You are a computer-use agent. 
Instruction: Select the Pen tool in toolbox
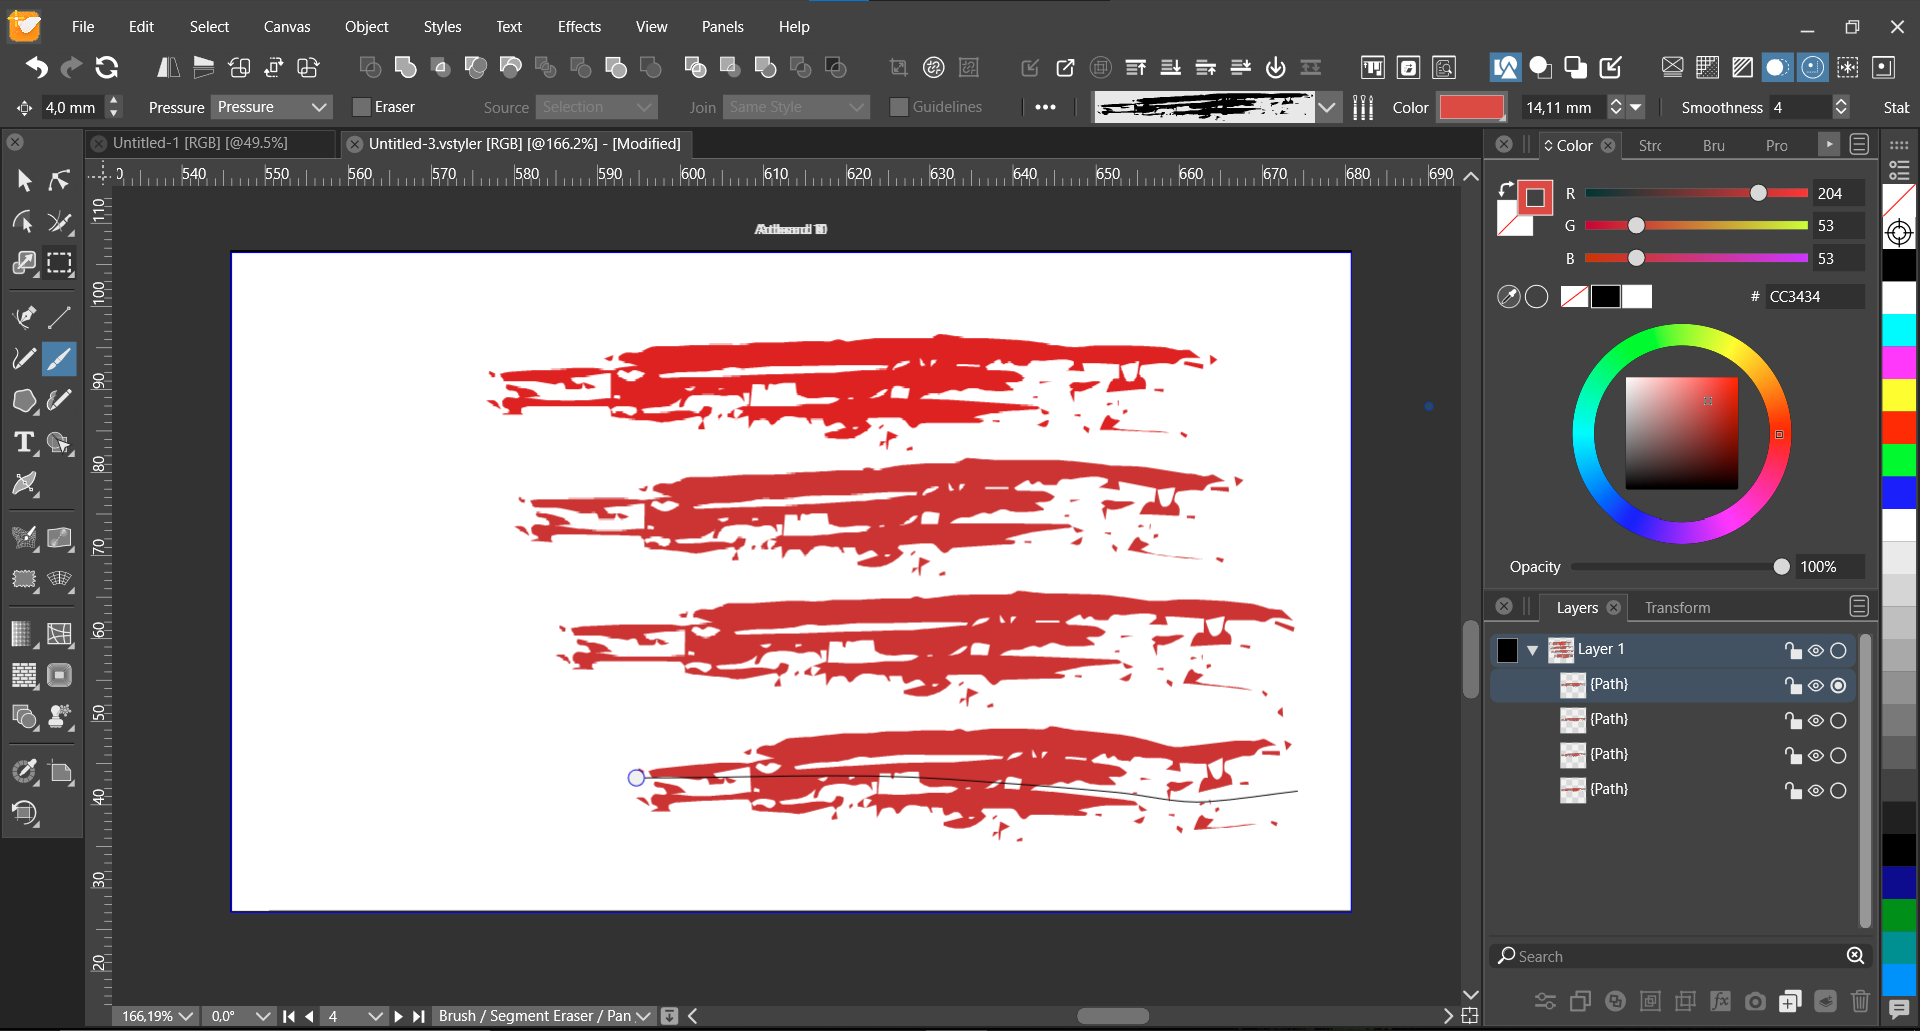24,317
